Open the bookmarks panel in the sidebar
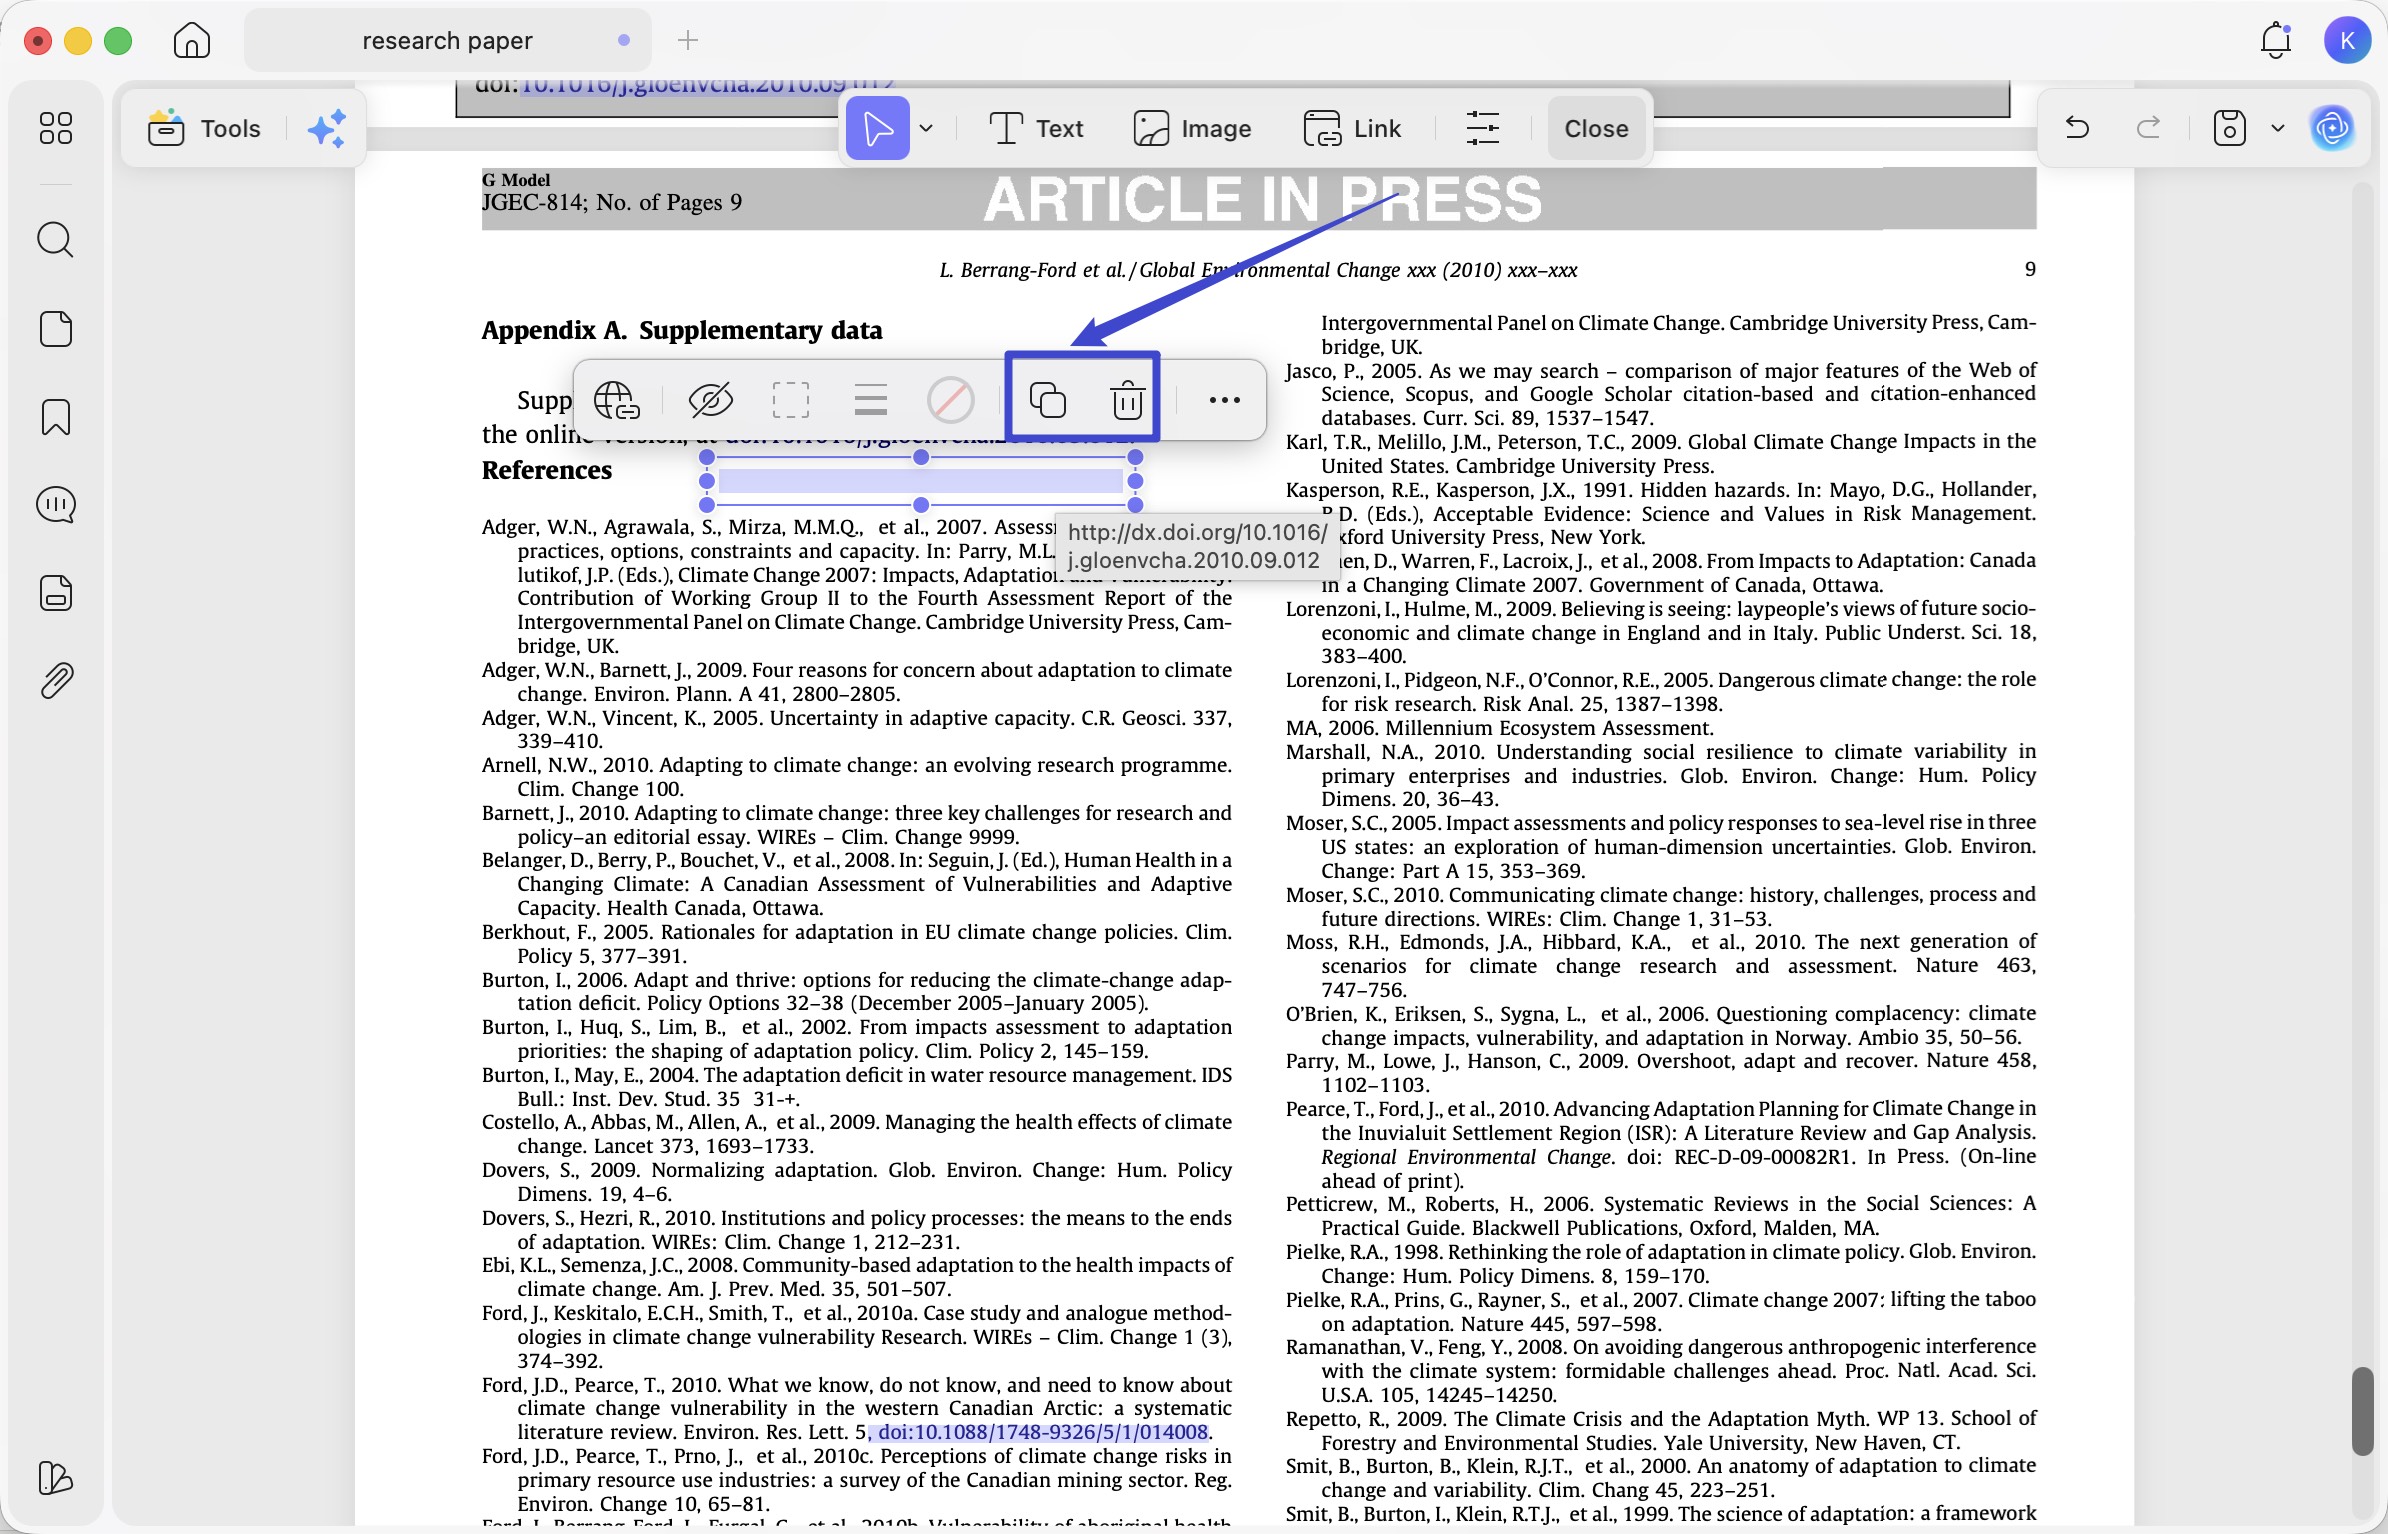Viewport: 2388px width, 1534px height. (x=56, y=417)
